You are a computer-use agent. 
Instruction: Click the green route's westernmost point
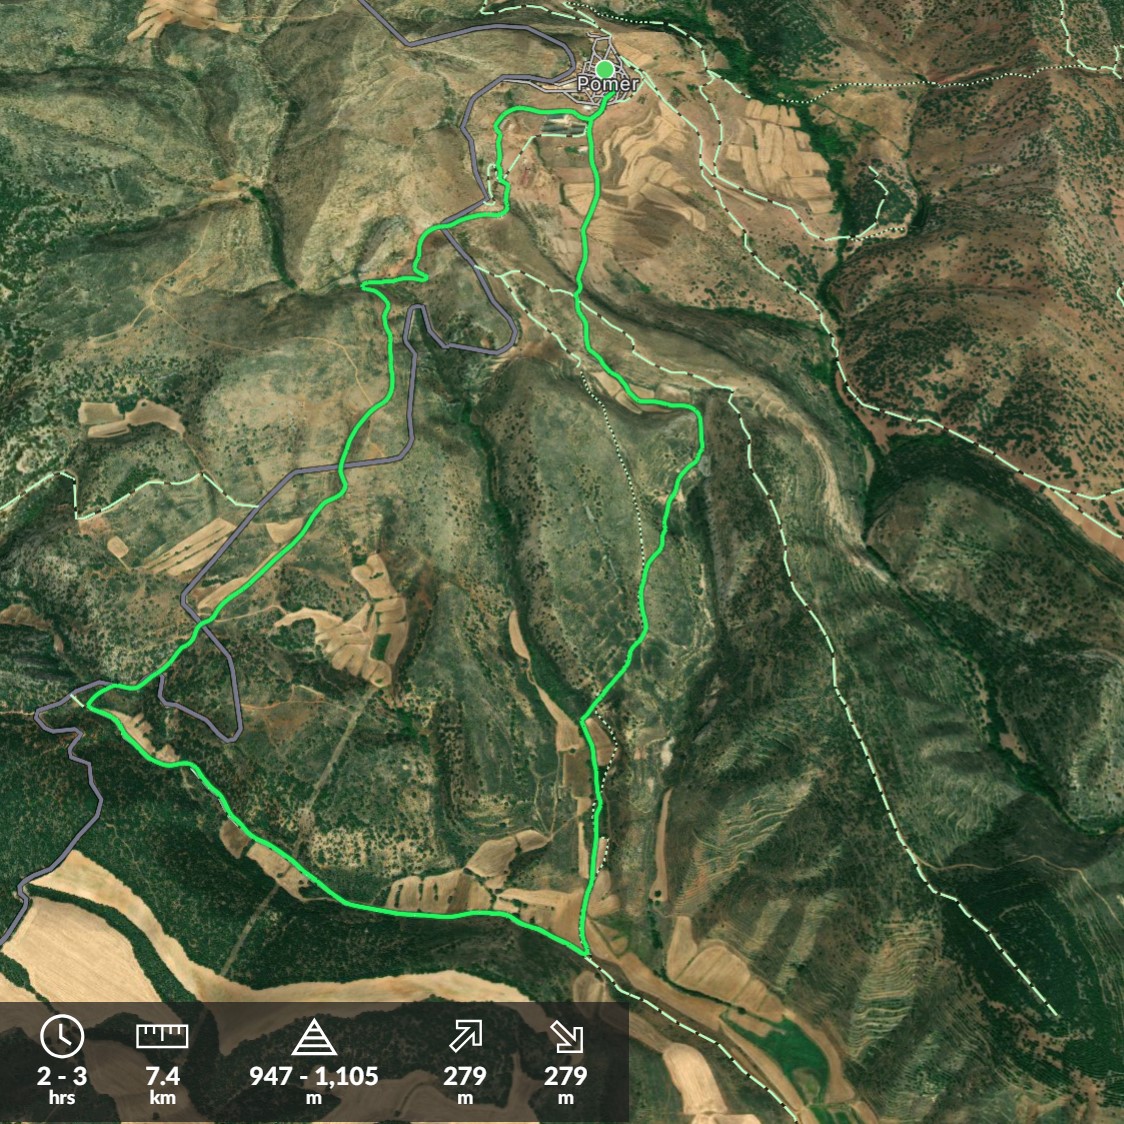point(88,704)
